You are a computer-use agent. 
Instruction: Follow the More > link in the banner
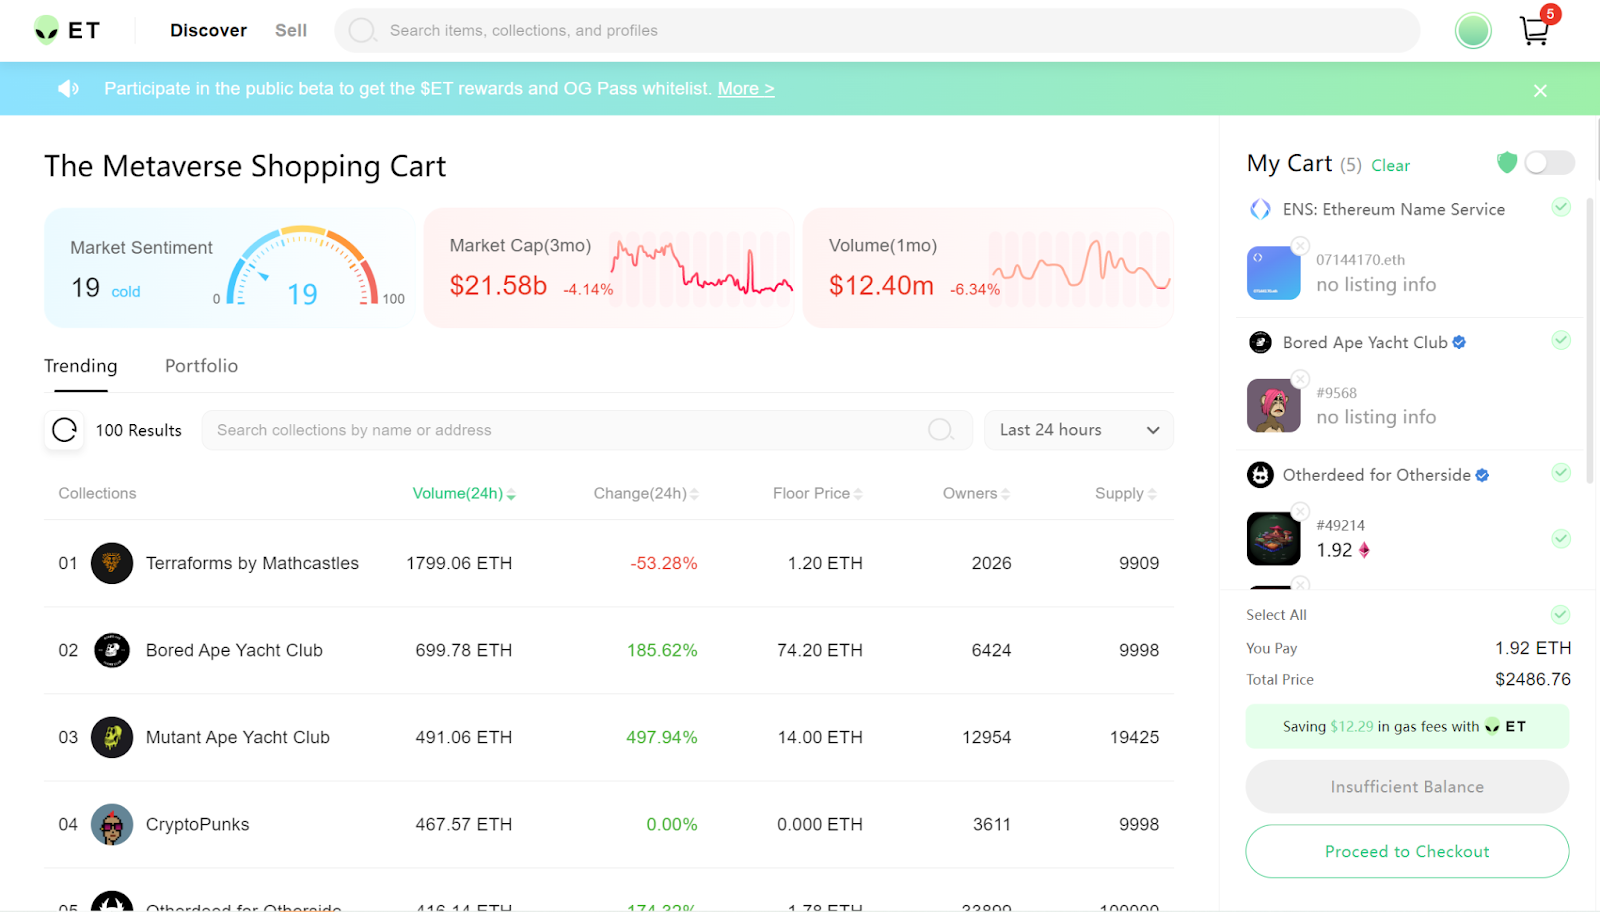click(746, 89)
